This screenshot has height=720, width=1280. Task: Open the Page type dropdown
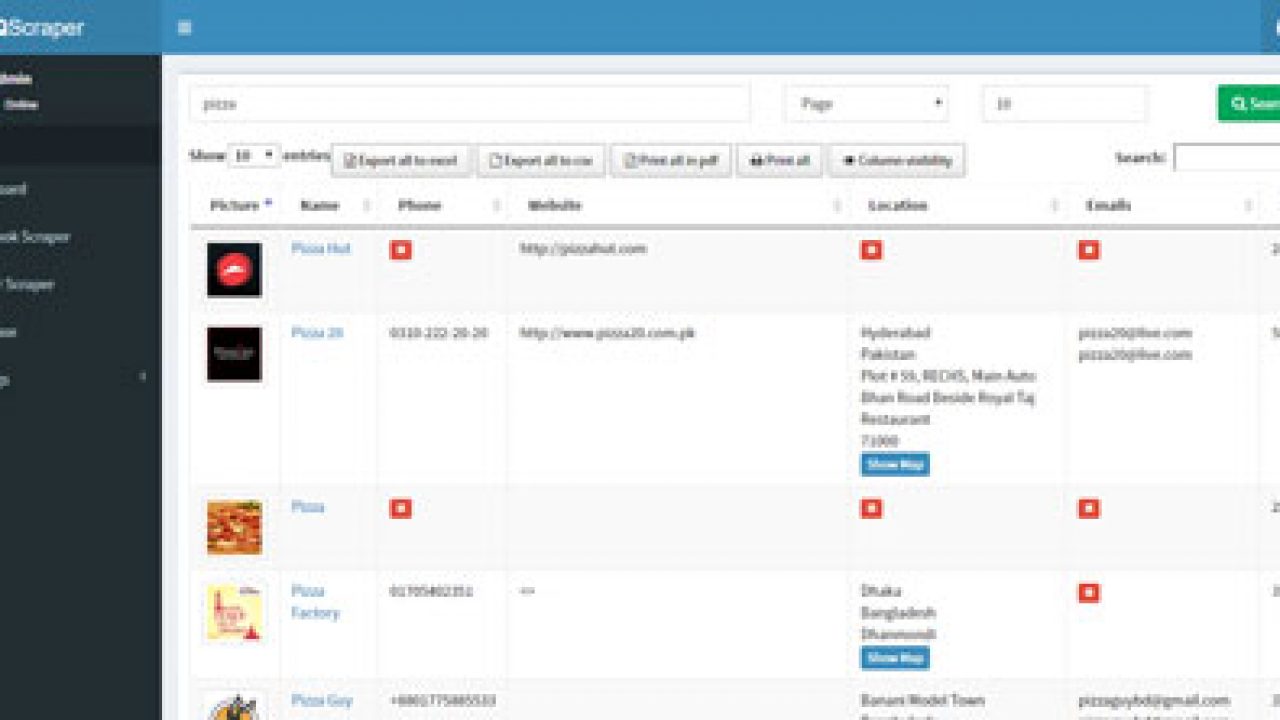coord(866,103)
